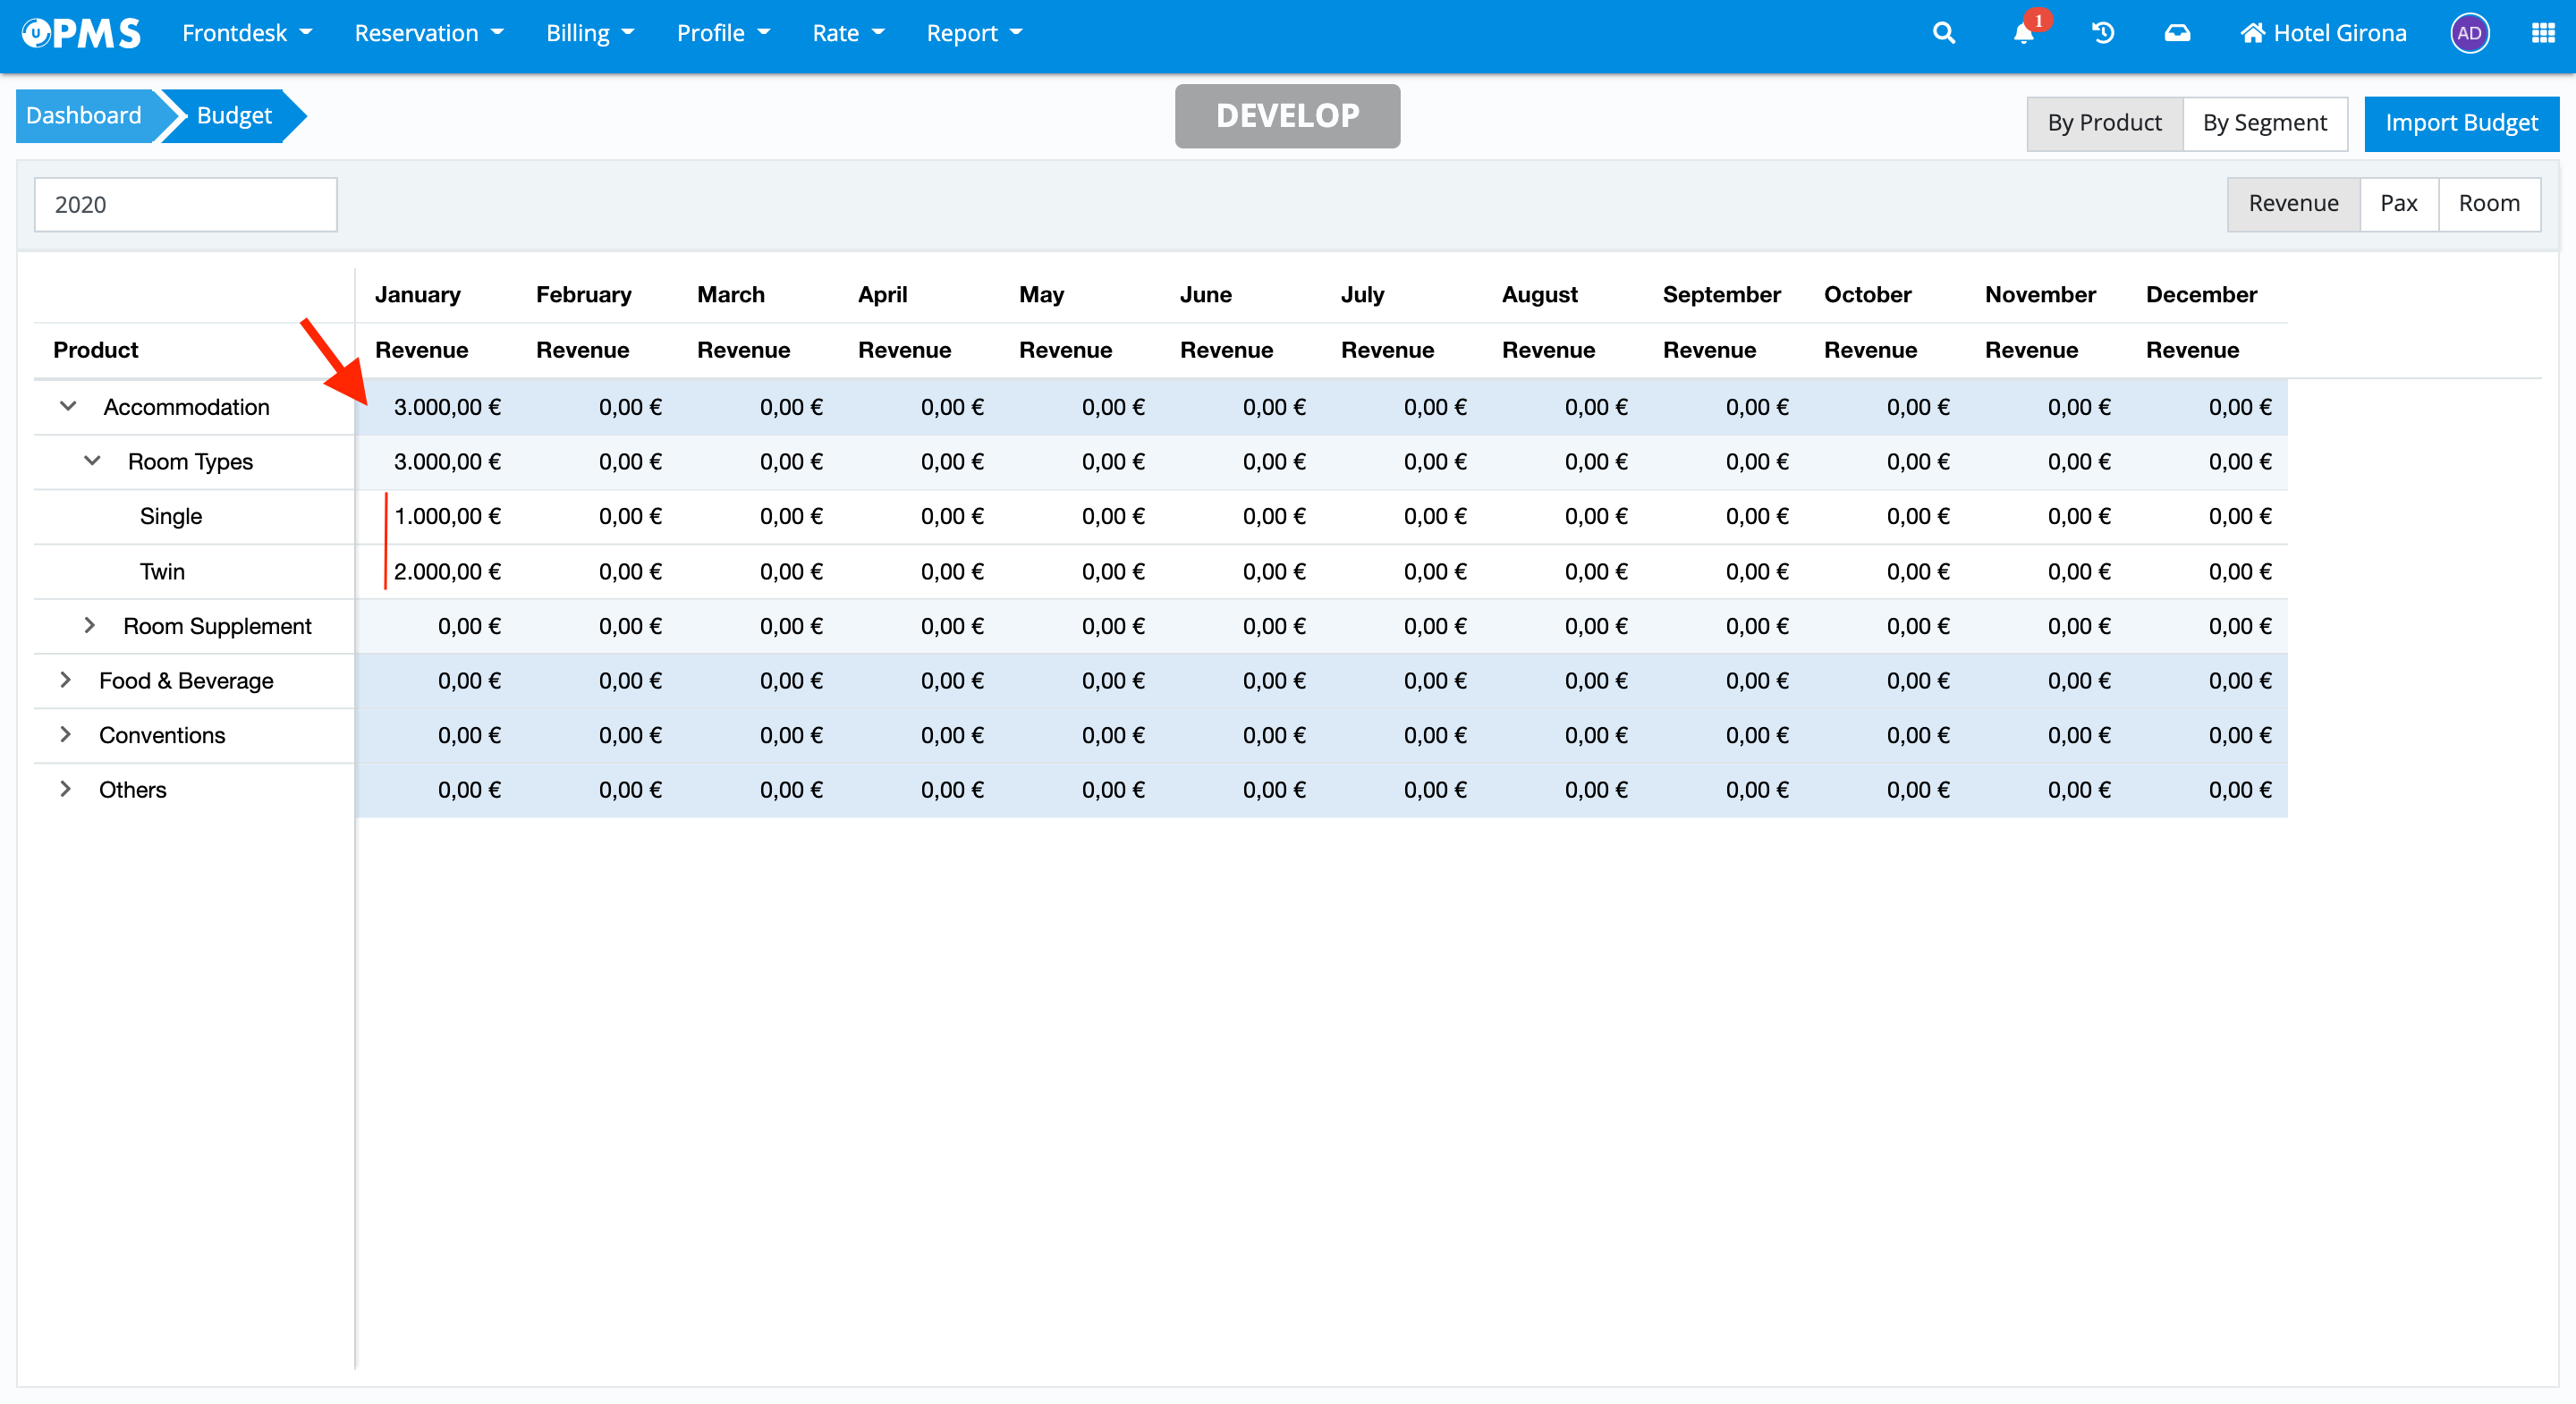Viewport: 2576px width, 1404px height.
Task: Click the search magnifier icon
Action: 1943,33
